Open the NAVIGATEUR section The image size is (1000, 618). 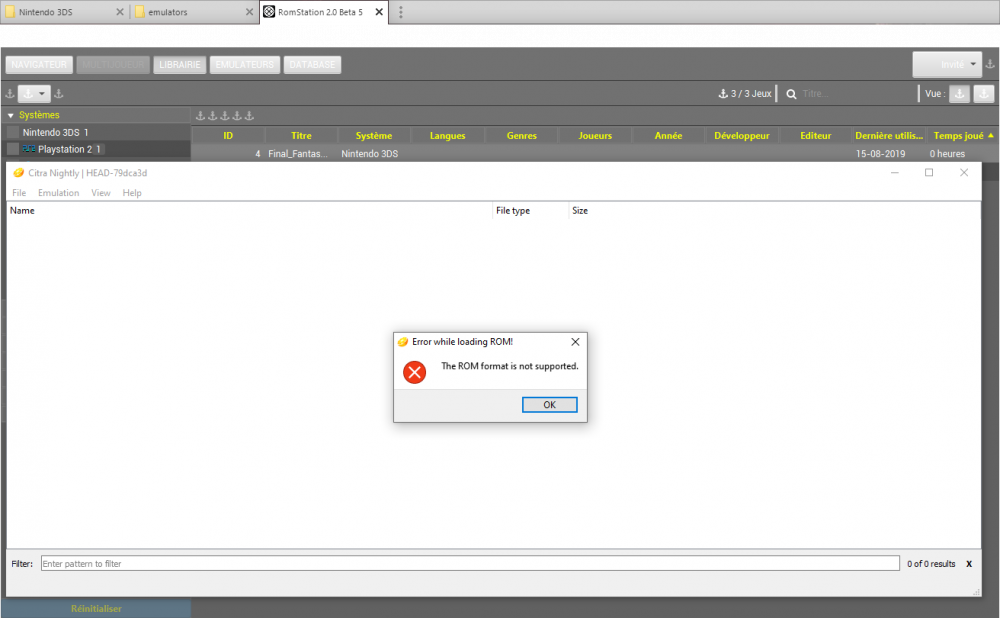click(x=39, y=64)
